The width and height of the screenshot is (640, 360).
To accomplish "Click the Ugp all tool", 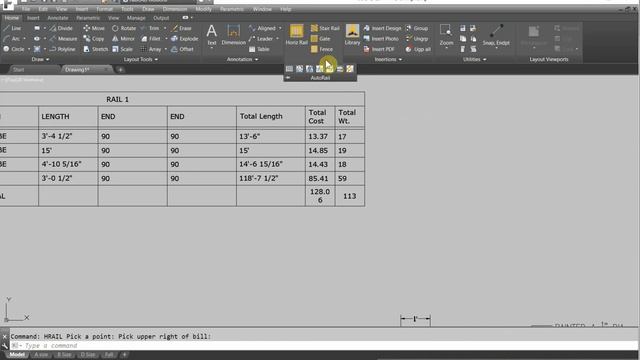I will click(x=418, y=49).
